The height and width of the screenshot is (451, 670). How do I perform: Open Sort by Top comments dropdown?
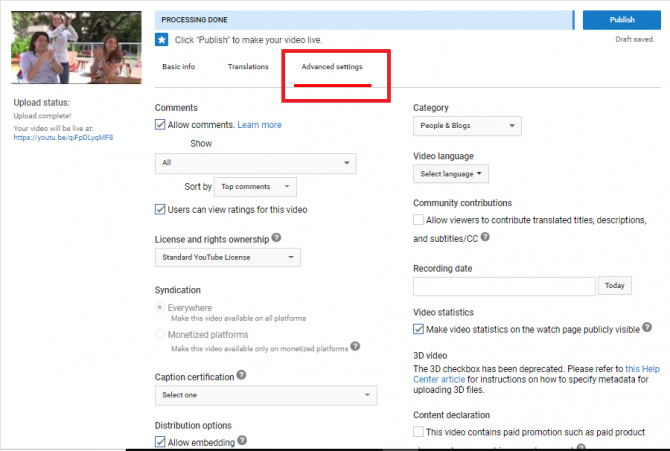(x=257, y=187)
